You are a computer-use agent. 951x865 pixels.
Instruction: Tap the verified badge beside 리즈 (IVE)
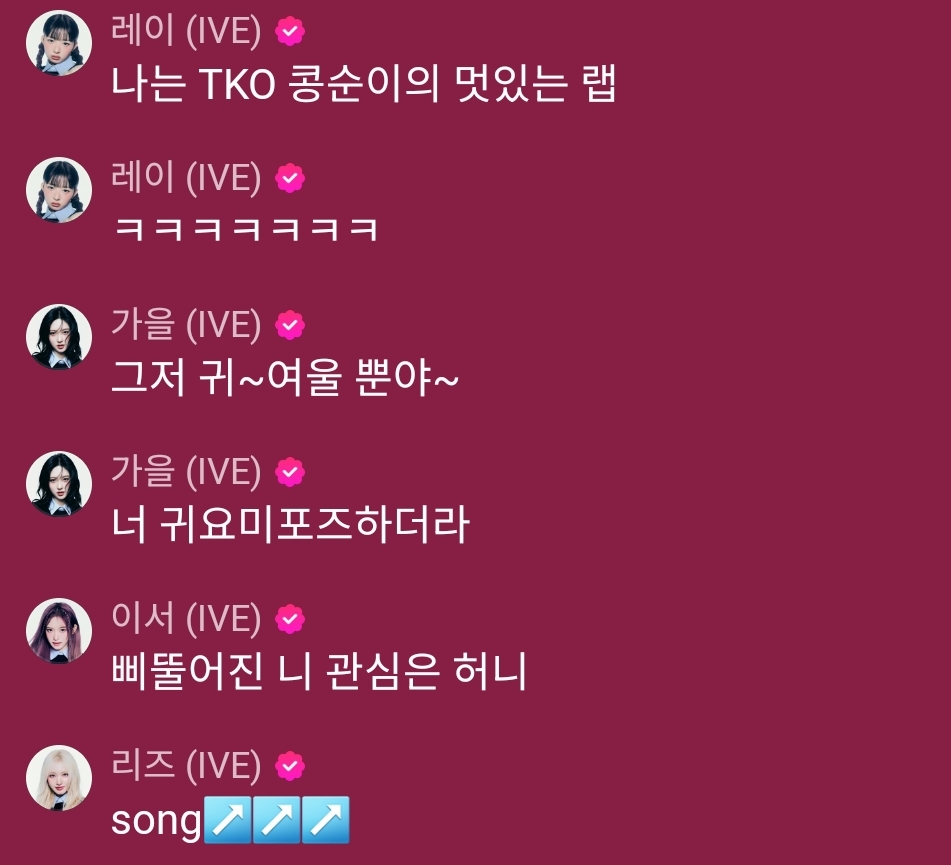pyautogui.click(x=290, y=766)
